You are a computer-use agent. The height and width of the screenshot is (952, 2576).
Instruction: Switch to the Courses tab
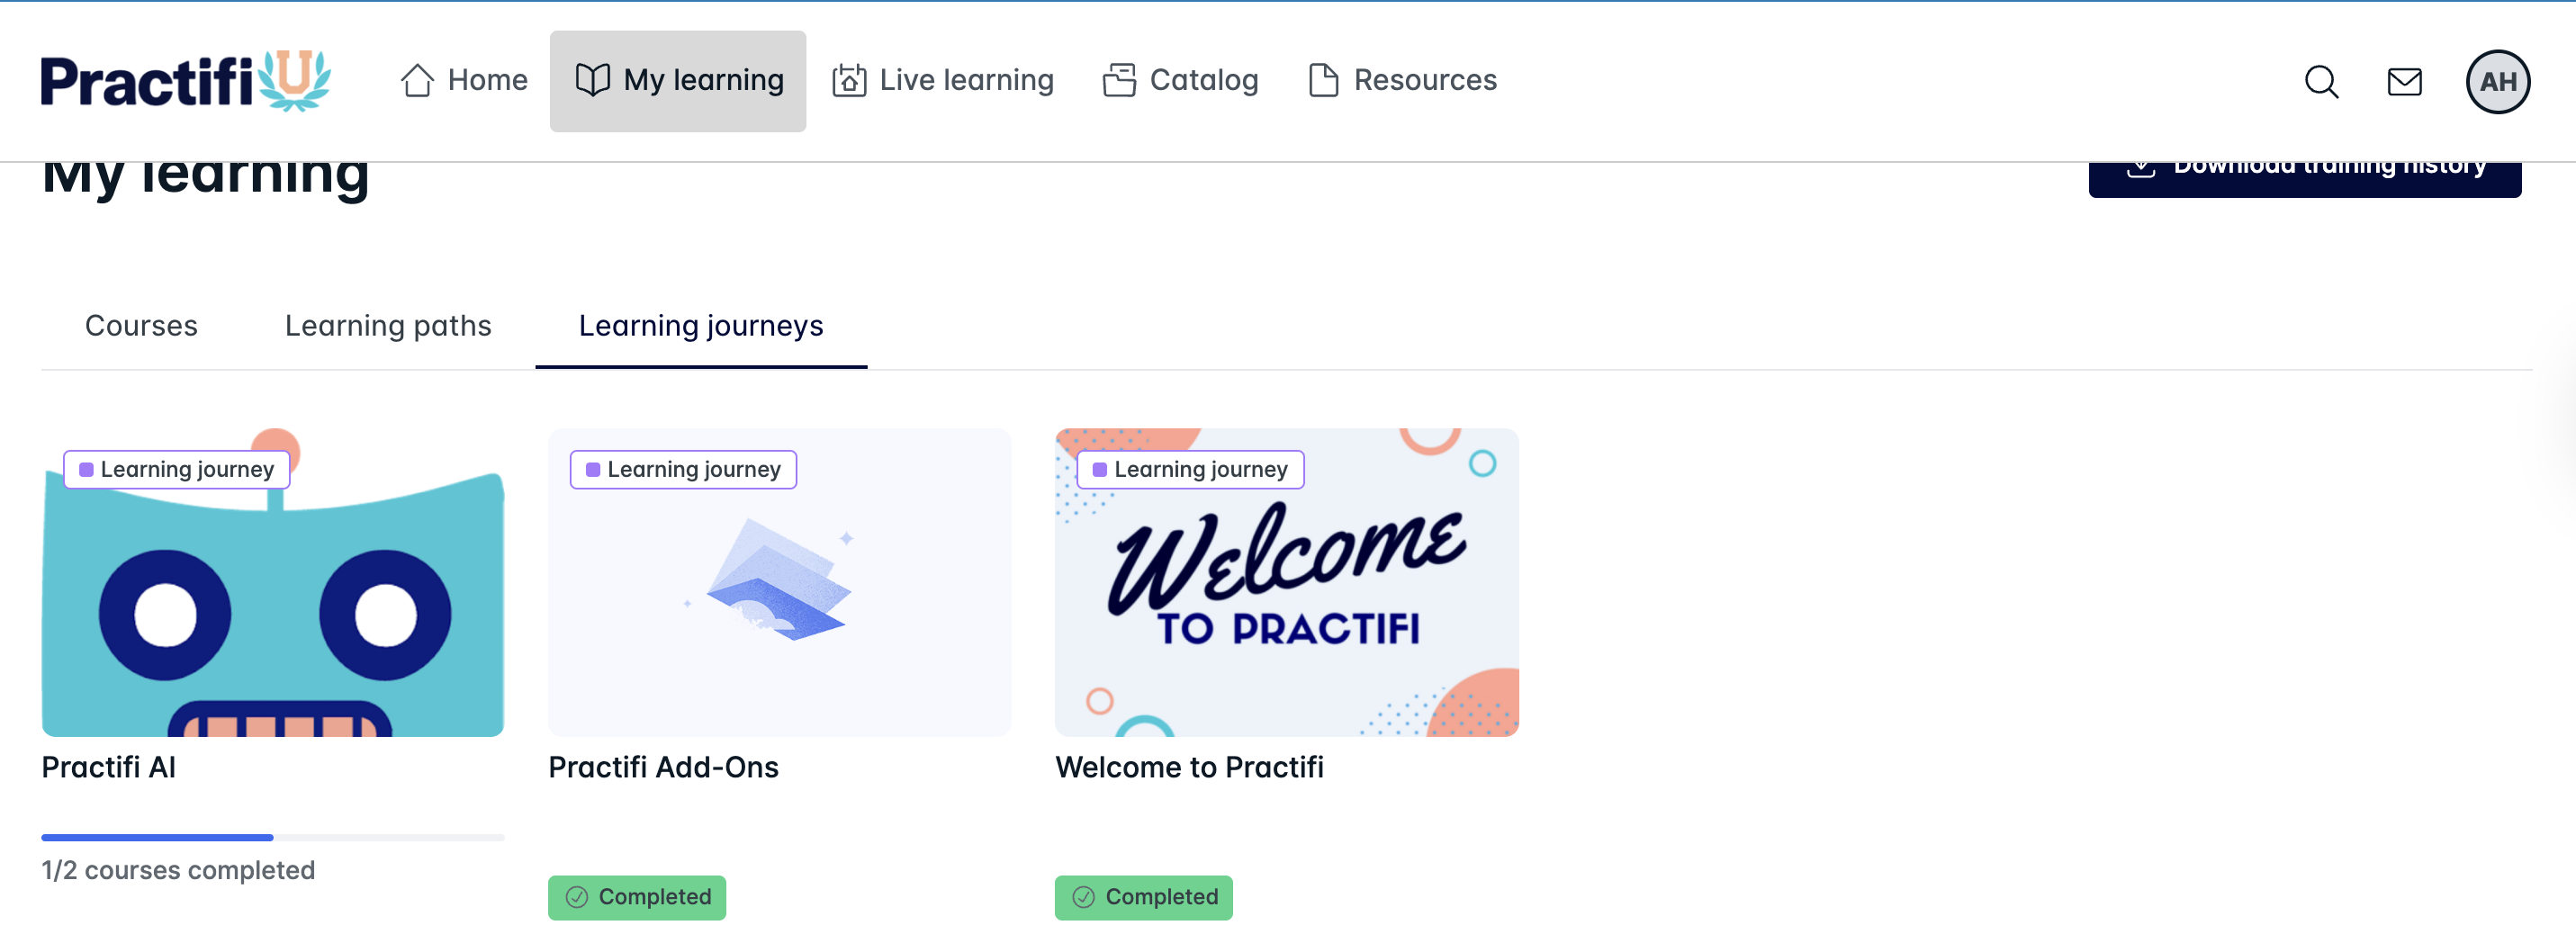point(141,326)
